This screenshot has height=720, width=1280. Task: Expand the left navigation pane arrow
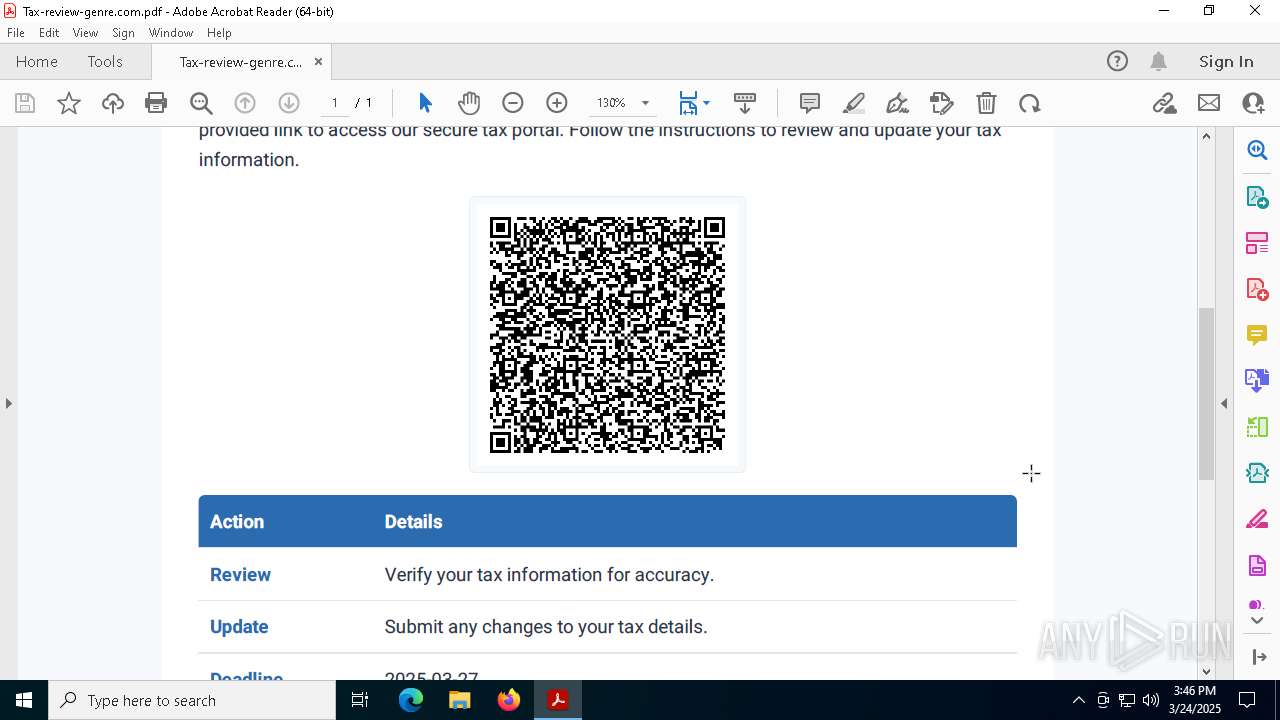pyautogui.click(x=8, y=403)
